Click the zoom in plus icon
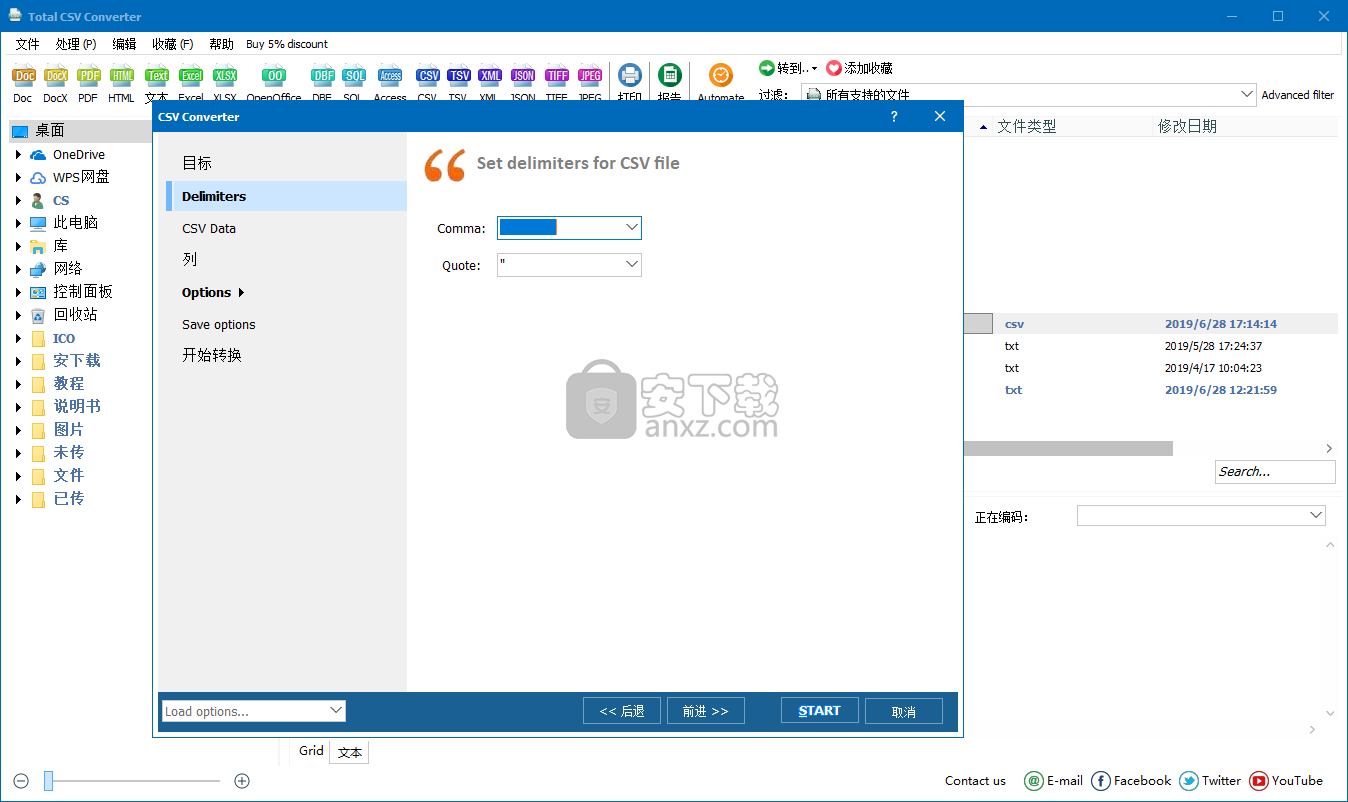The image size is (1348, 802). [241, 781]
